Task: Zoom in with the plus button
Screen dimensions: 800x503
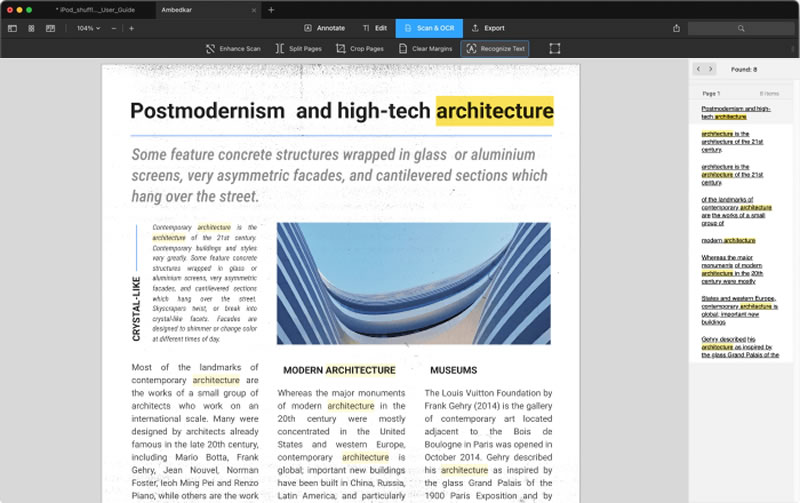Action: (132, 29)
